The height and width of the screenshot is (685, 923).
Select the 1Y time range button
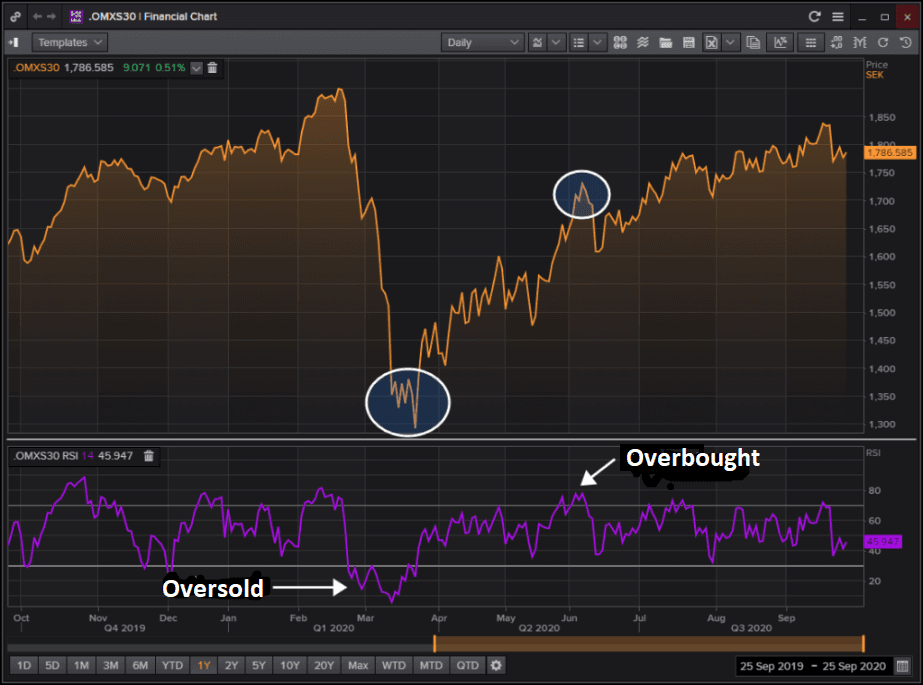coord(204,666)
